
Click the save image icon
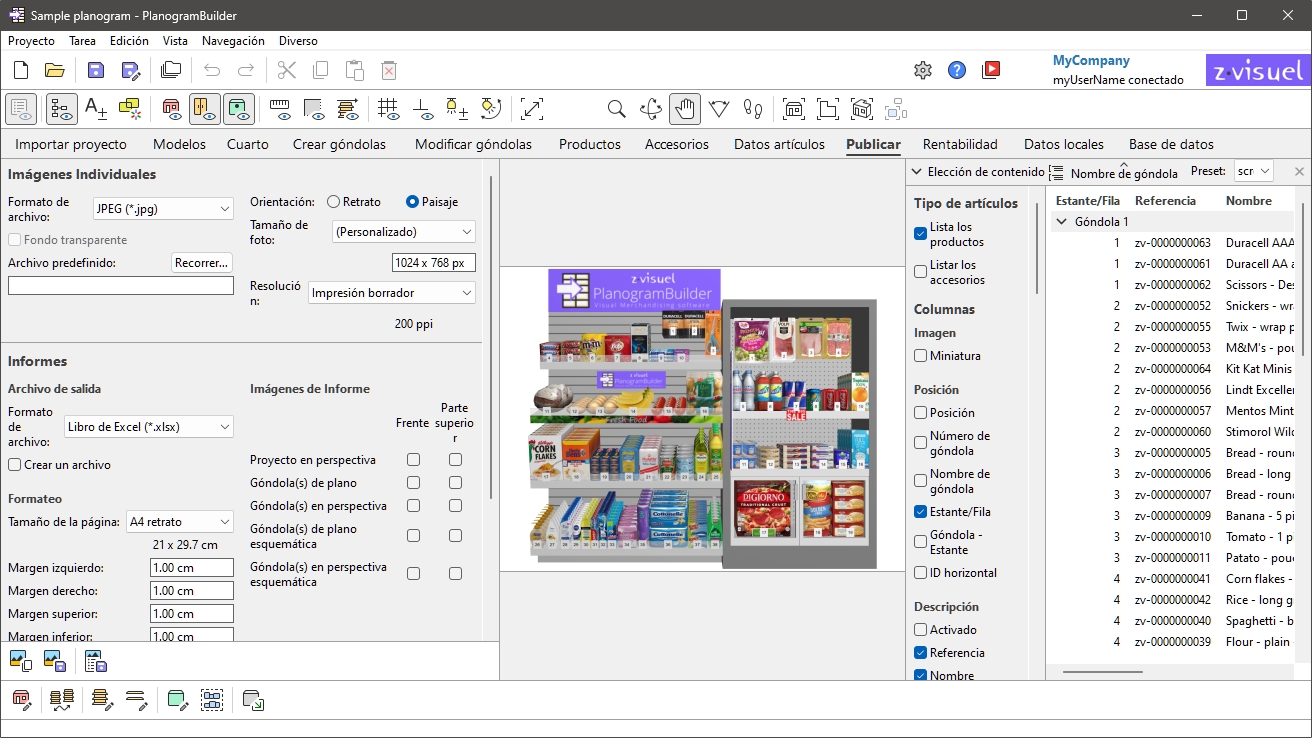[x=54, y=661]
